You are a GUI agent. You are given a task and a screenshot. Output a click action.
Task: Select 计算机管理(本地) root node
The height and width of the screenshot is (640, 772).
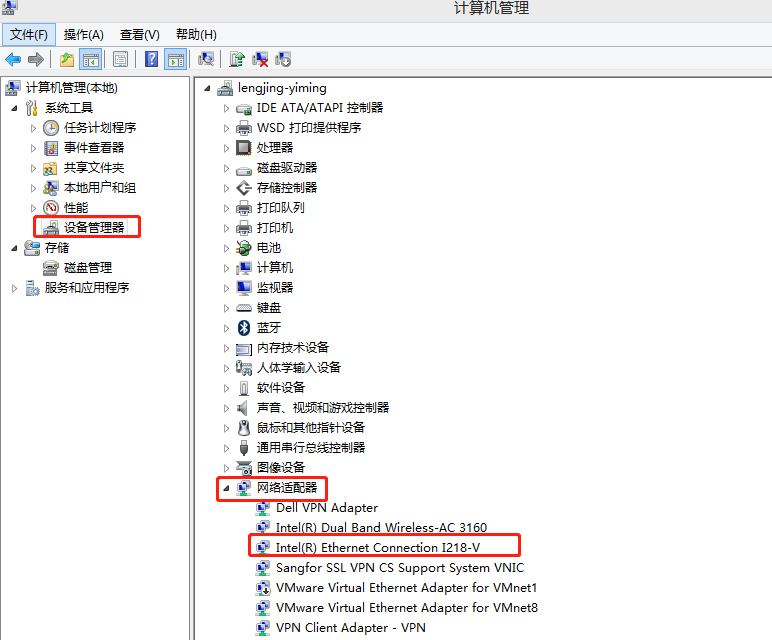click(x=71, y=88)
